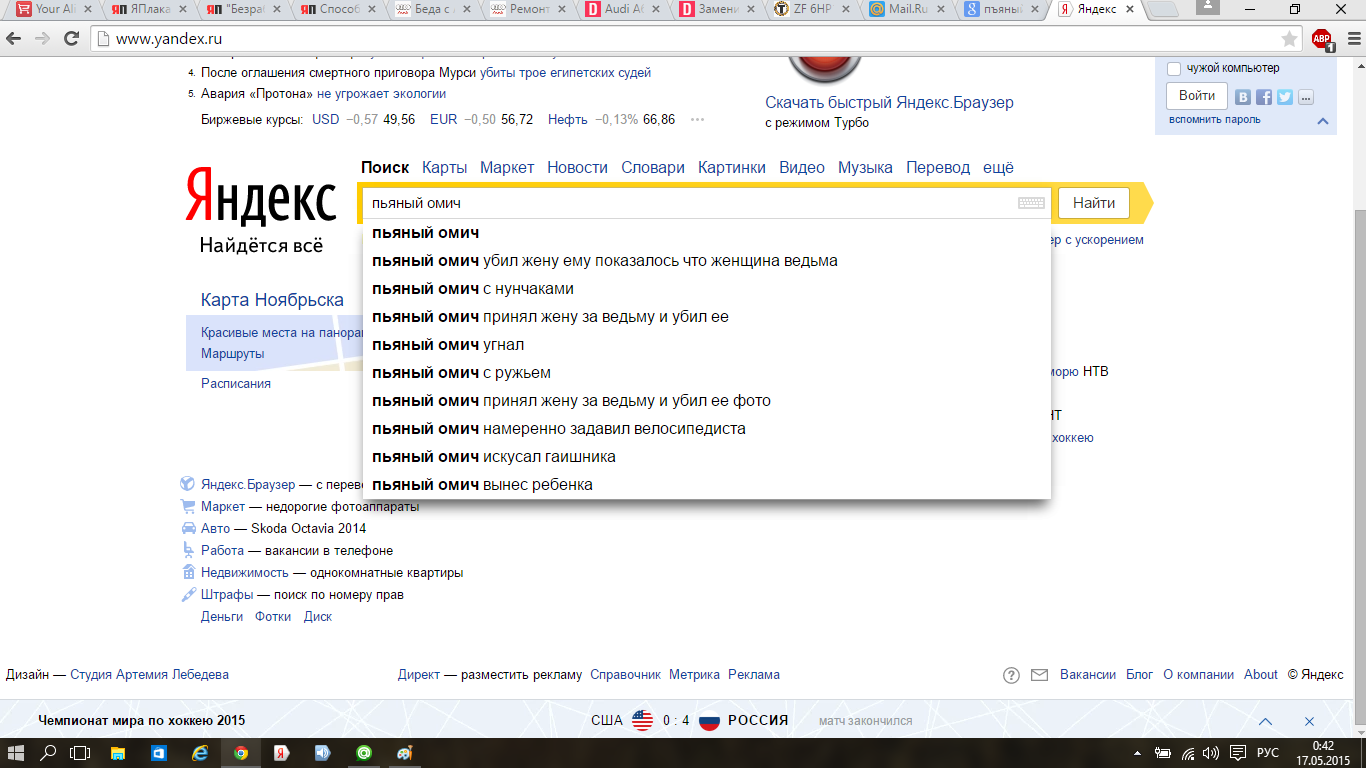
Task: Click the shopping cart icon beside Маркет
Action: click(187, 507)
